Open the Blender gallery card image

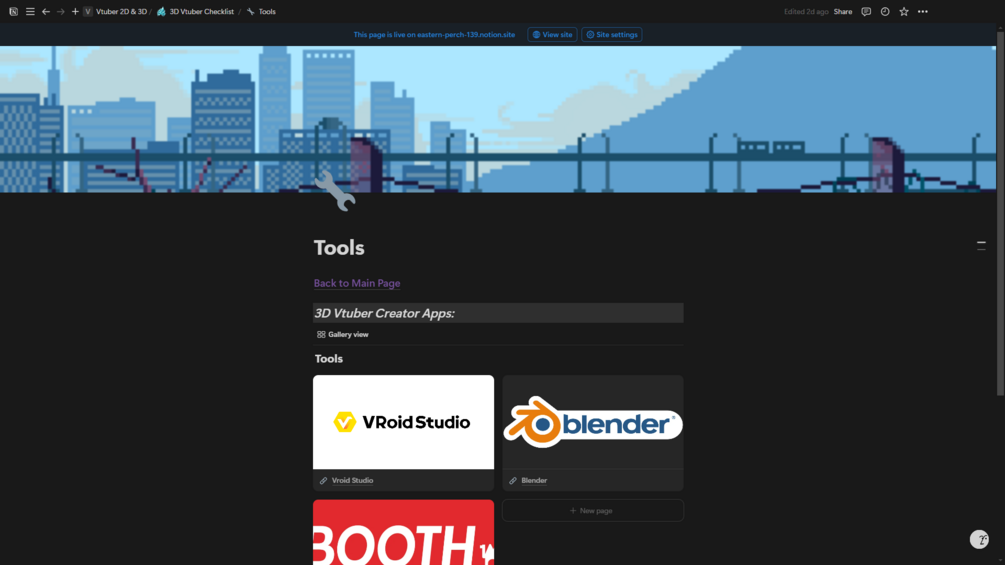593,422
